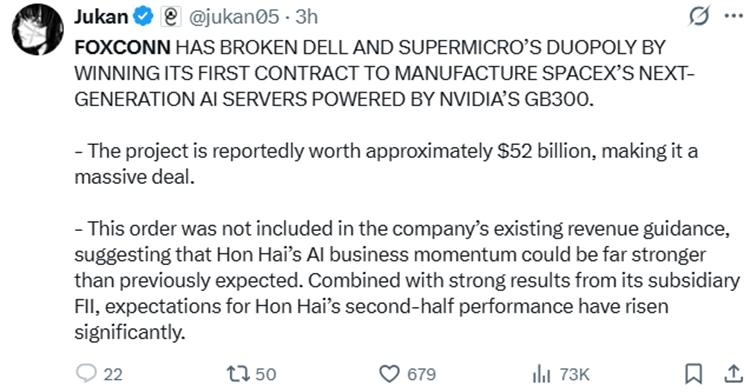Open Jukan's profile picture avatar
Viewport: 750px width, 392px height.
pyautogui.click(x=38, y=29)
